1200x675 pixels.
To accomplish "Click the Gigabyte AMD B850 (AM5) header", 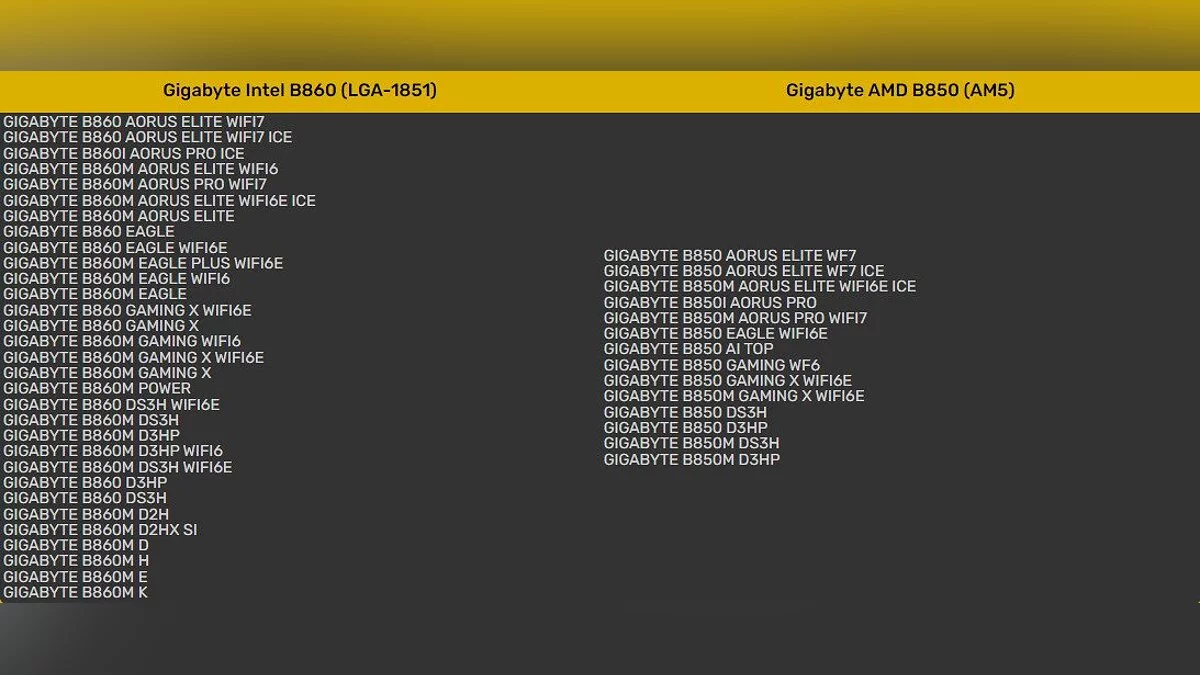I will coord(900,90).
